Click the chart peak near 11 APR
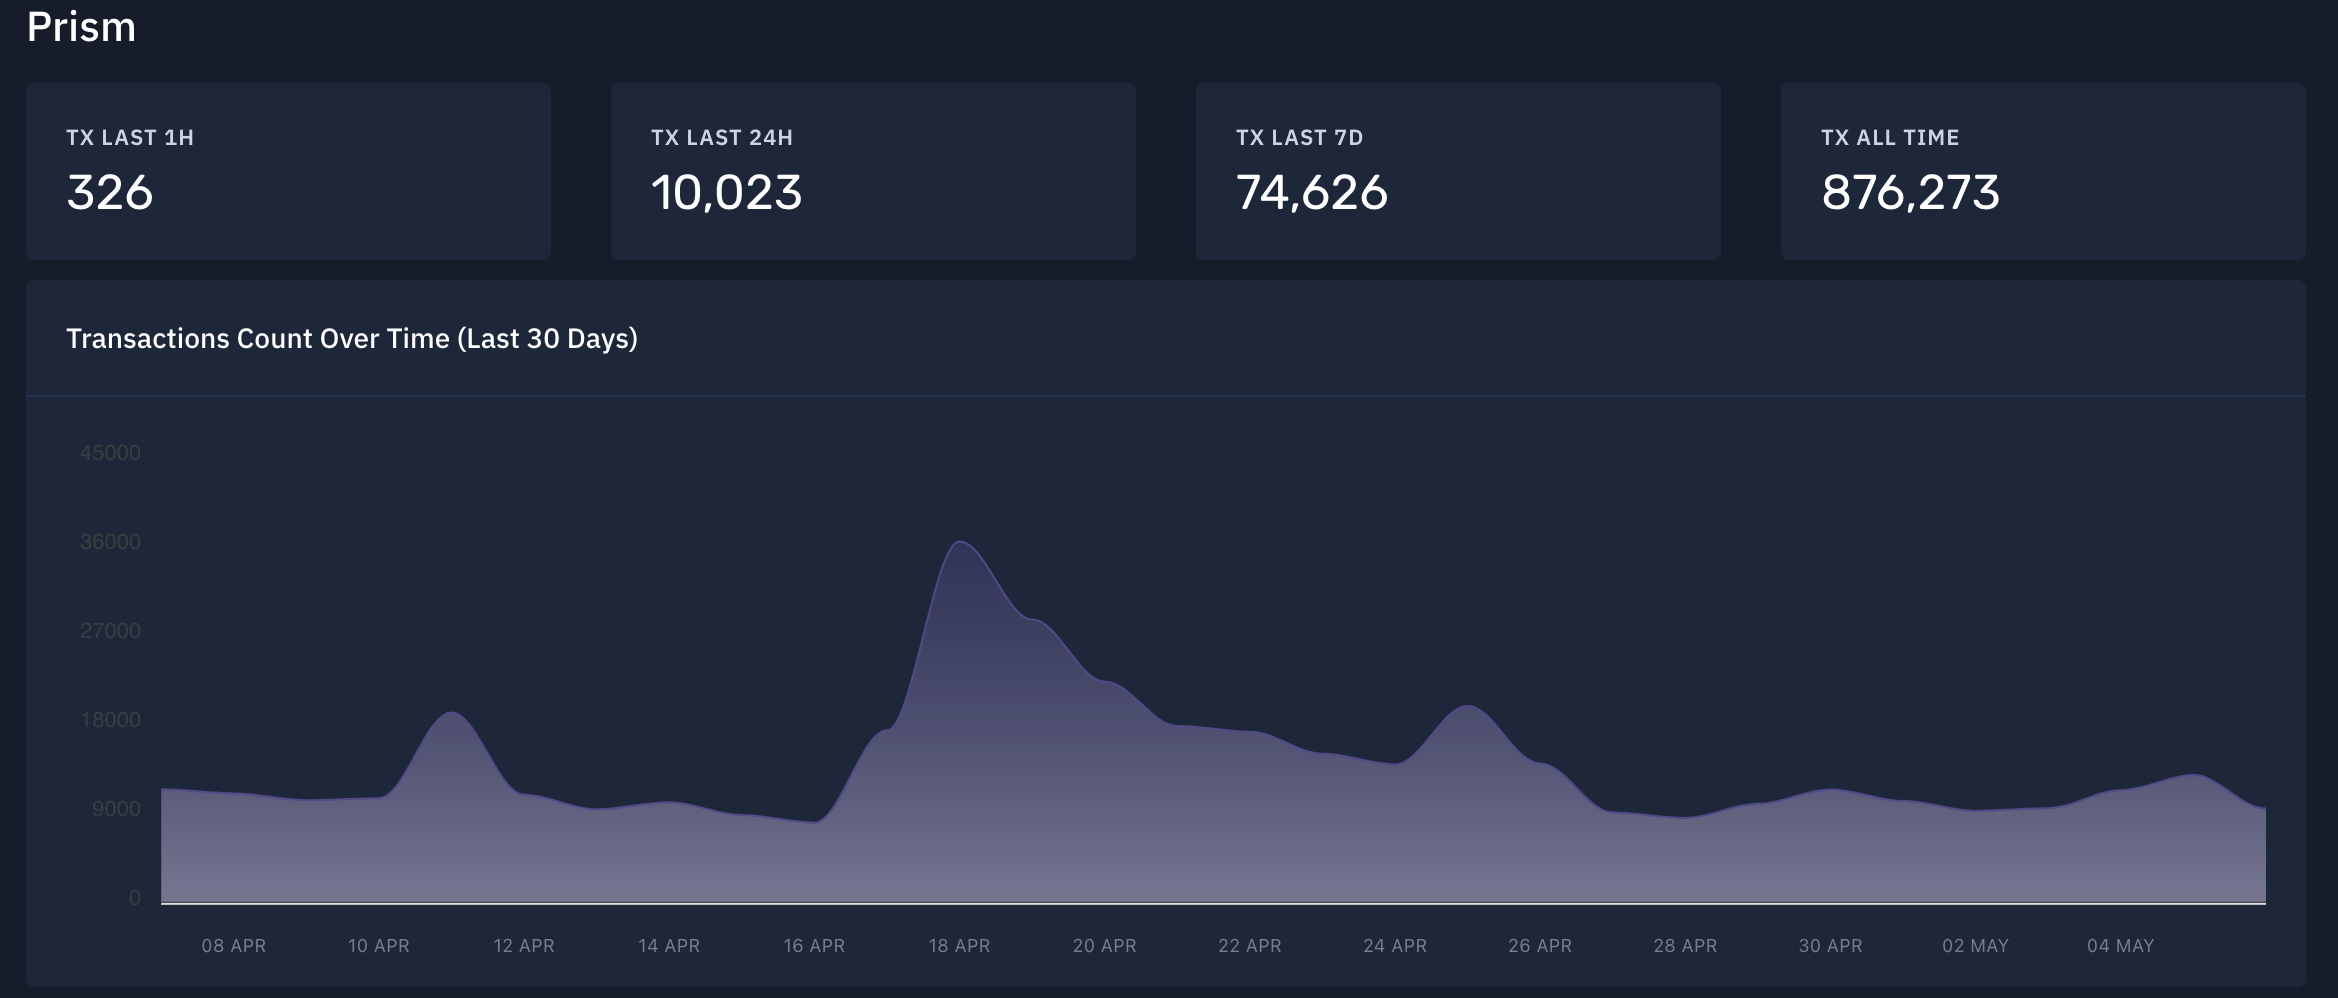 pyautogui.click(x=452, y=713)
